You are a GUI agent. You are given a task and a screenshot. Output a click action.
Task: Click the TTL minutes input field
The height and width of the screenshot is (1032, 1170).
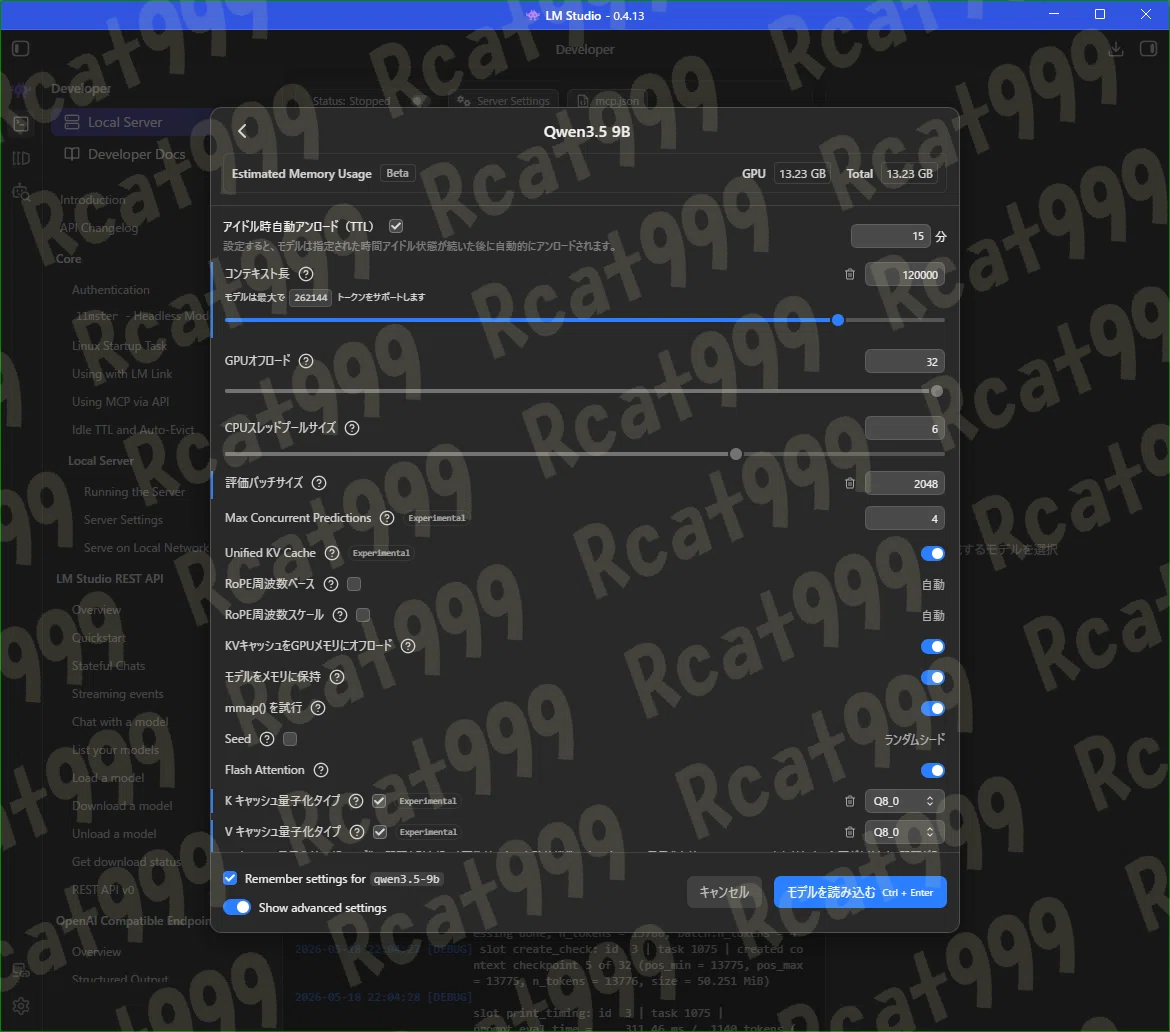891,236
